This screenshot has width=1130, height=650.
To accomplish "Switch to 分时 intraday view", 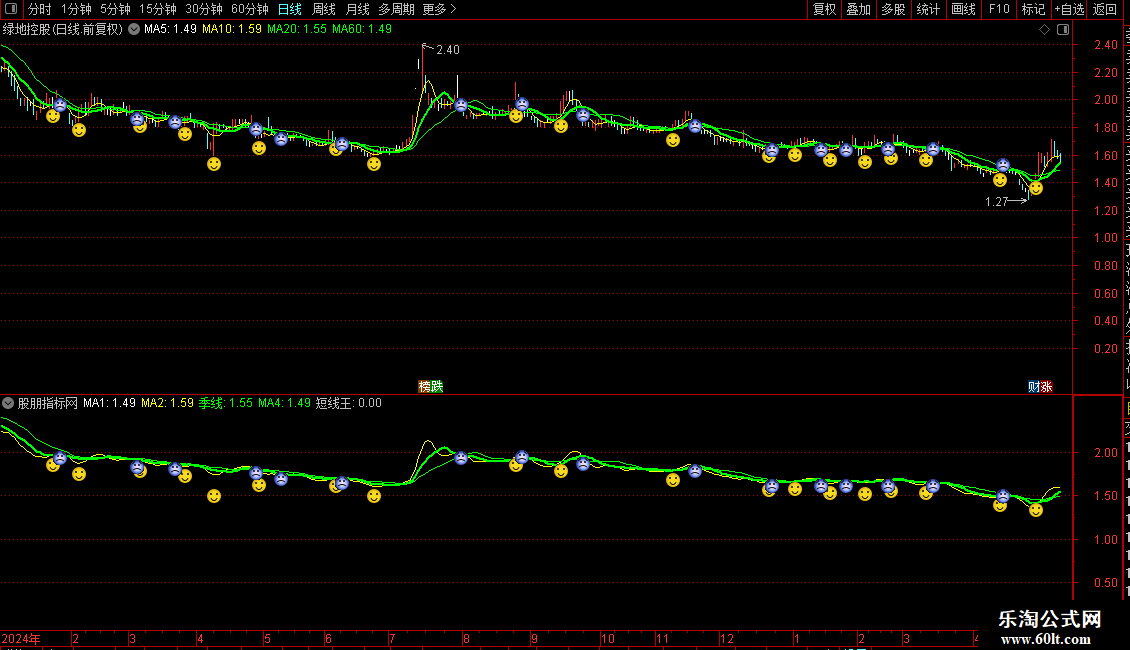I will point(40,9).
